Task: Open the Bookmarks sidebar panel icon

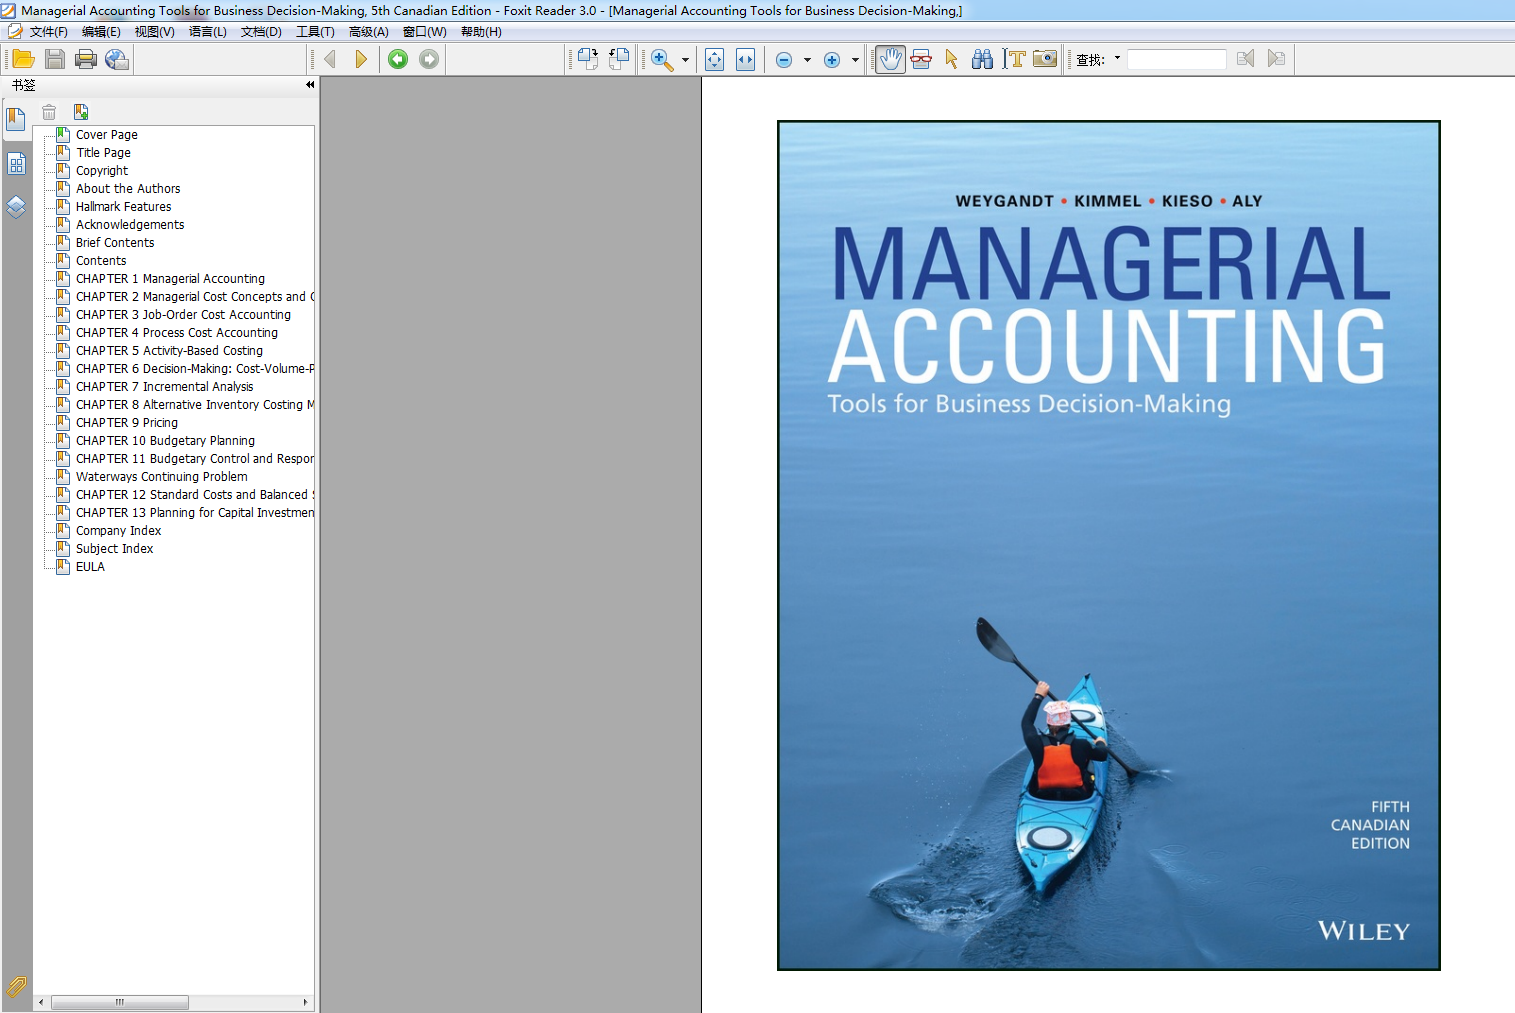Action: (16, 120)
